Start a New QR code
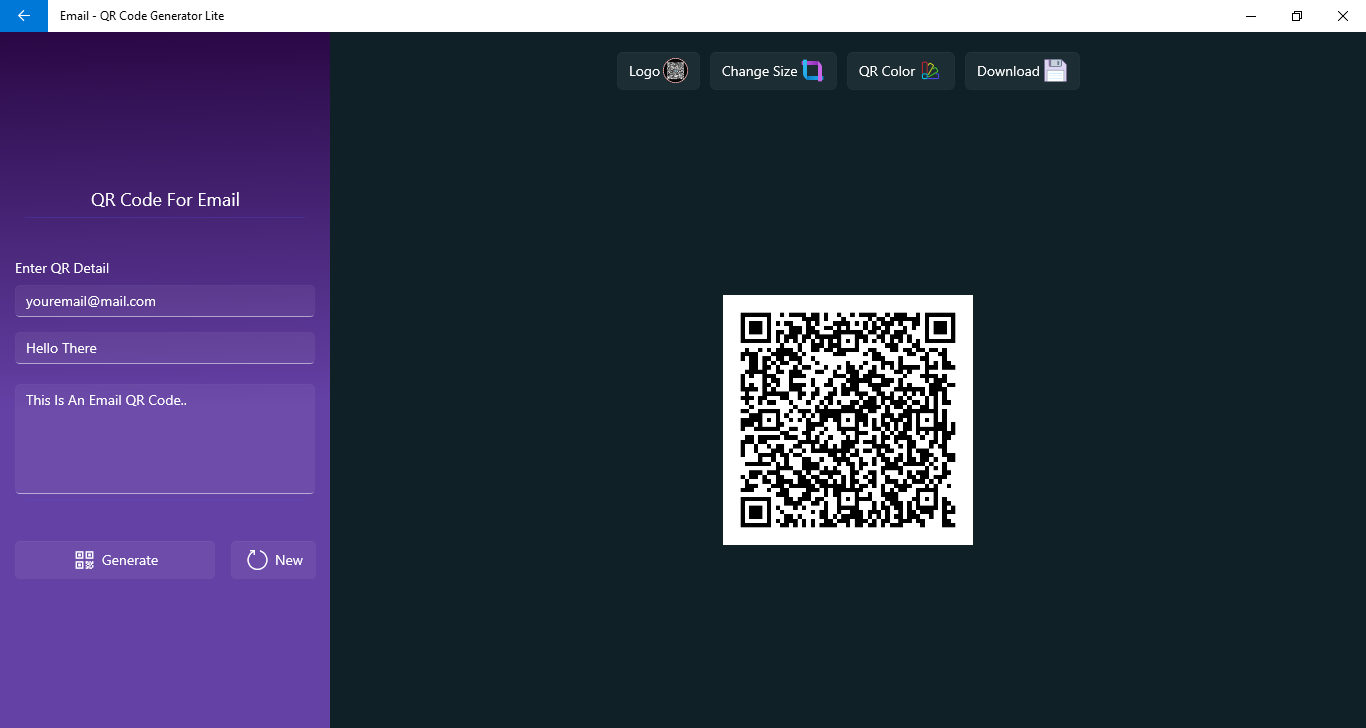 (x=273, y=560)
